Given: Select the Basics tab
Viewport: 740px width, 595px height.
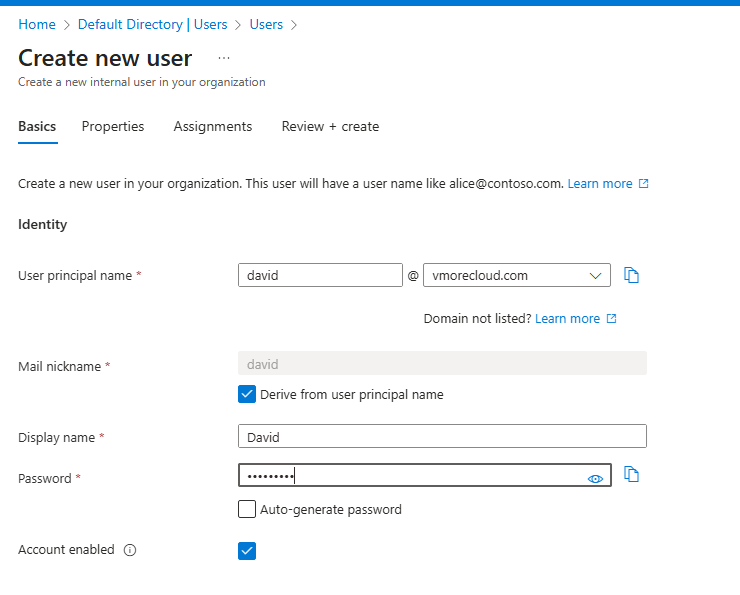Looking at the screenshot, I should point(37,127).
